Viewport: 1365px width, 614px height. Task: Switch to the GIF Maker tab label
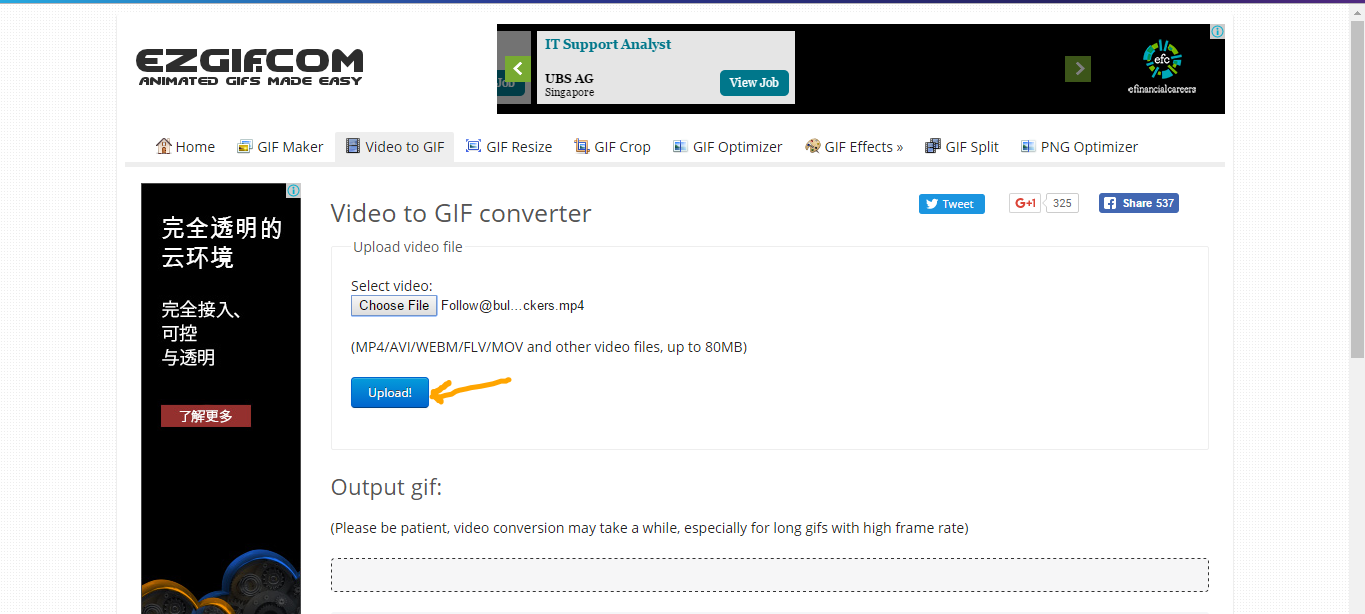pyautogui.click(x=290, y=147)
